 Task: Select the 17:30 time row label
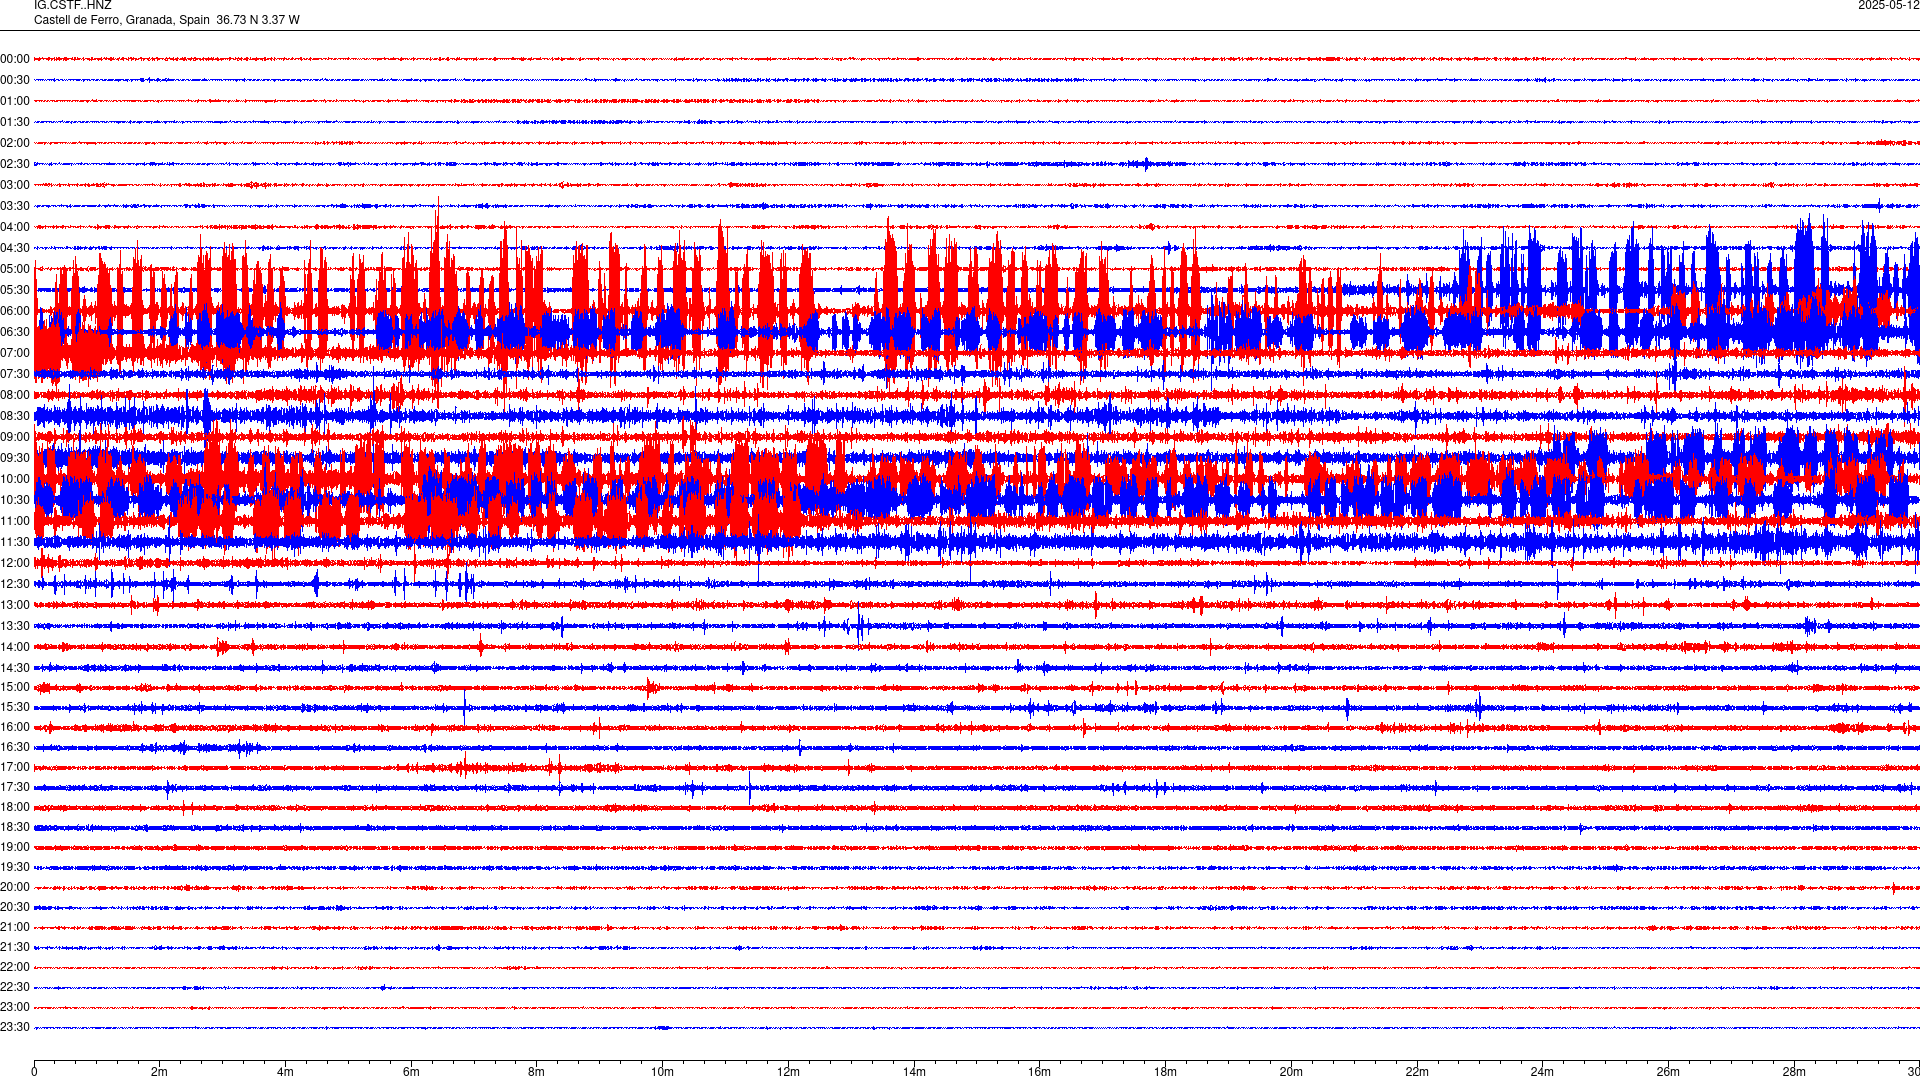[15, 787]
